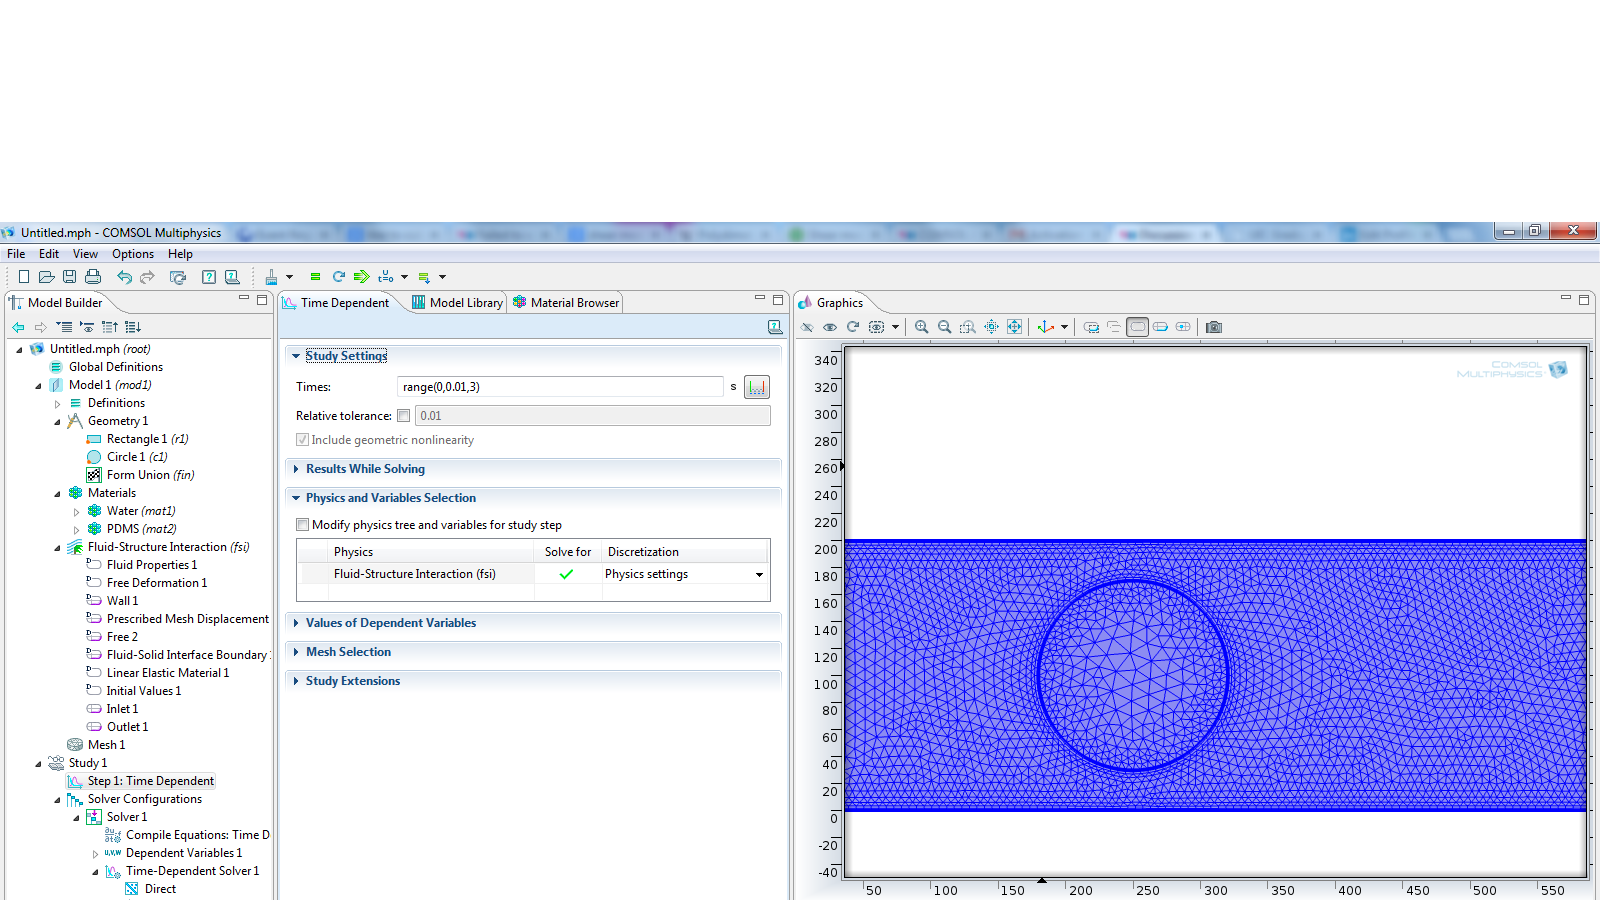
Task: Expand the Mesh Selection section
Action: (348, 652)
